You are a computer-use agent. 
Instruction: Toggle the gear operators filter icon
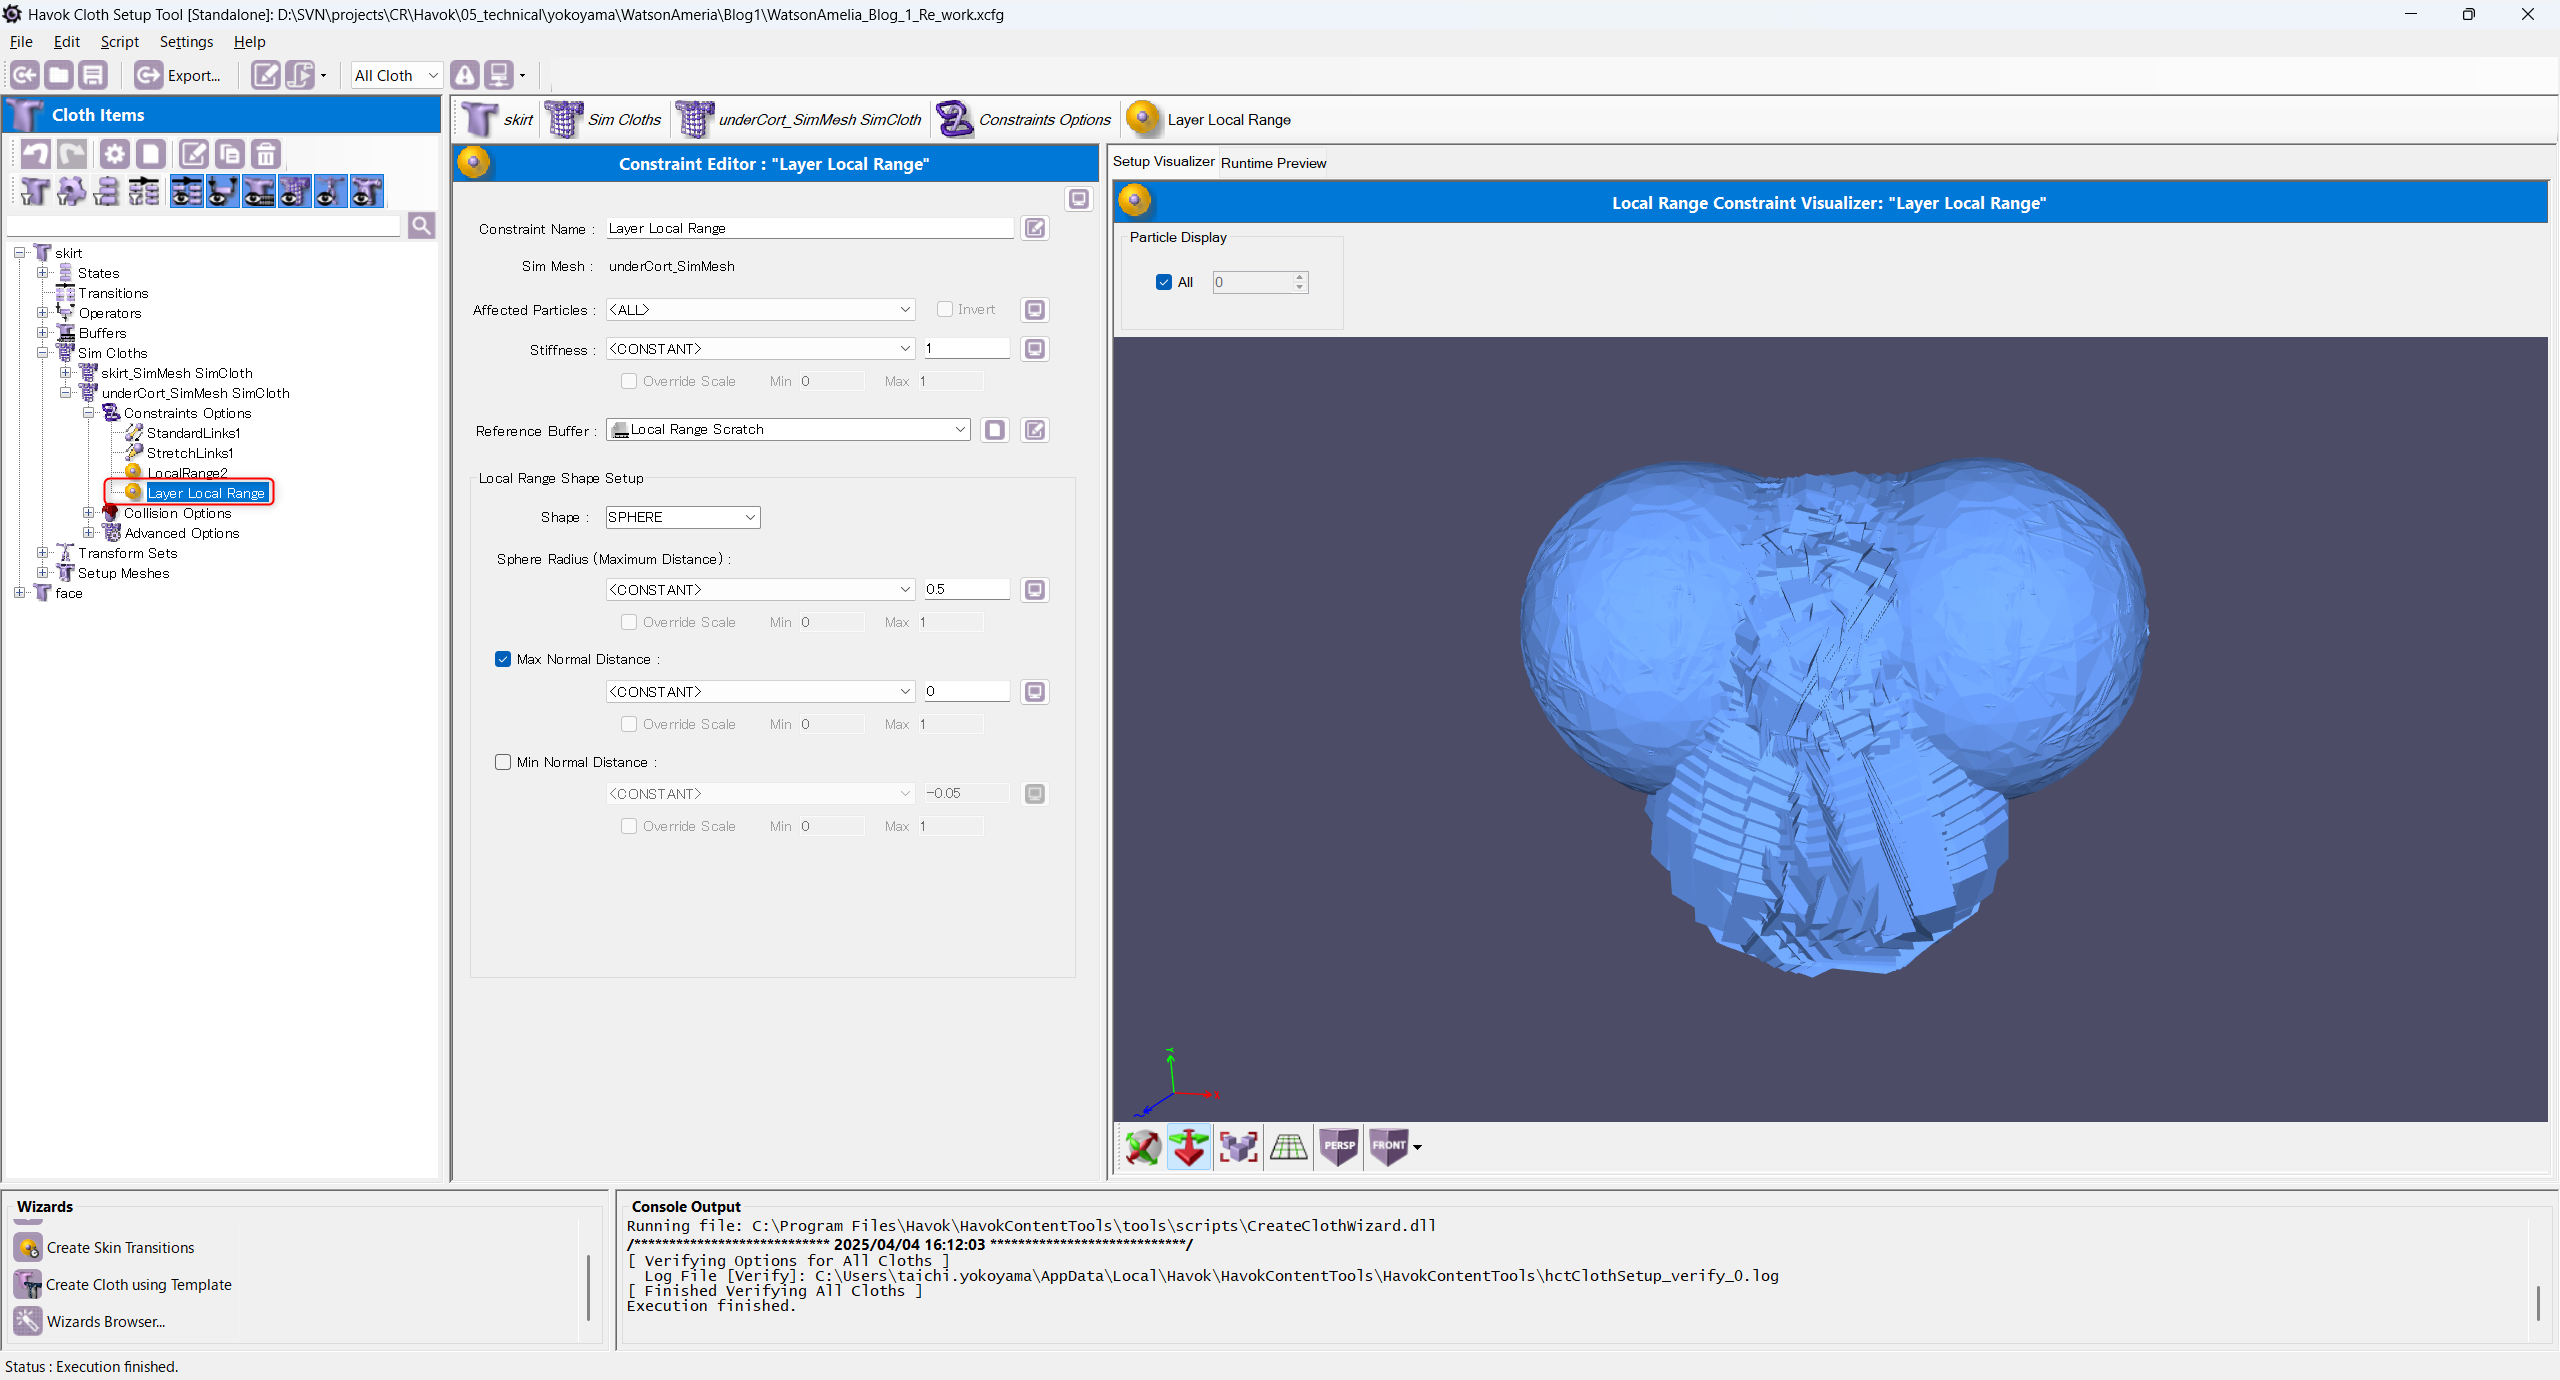tap(71, 191)
